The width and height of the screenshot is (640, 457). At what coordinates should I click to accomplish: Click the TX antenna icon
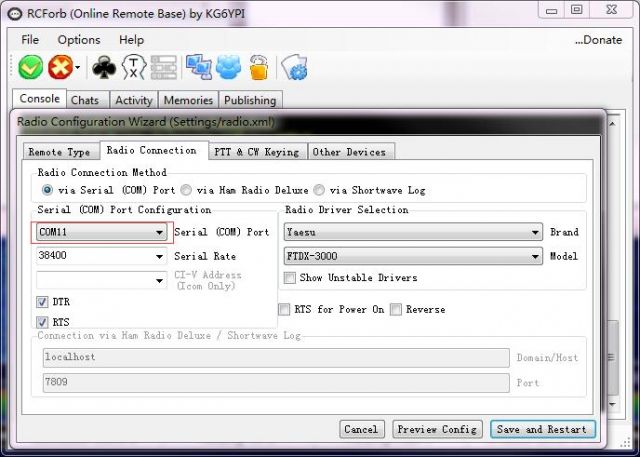(133, 67)
